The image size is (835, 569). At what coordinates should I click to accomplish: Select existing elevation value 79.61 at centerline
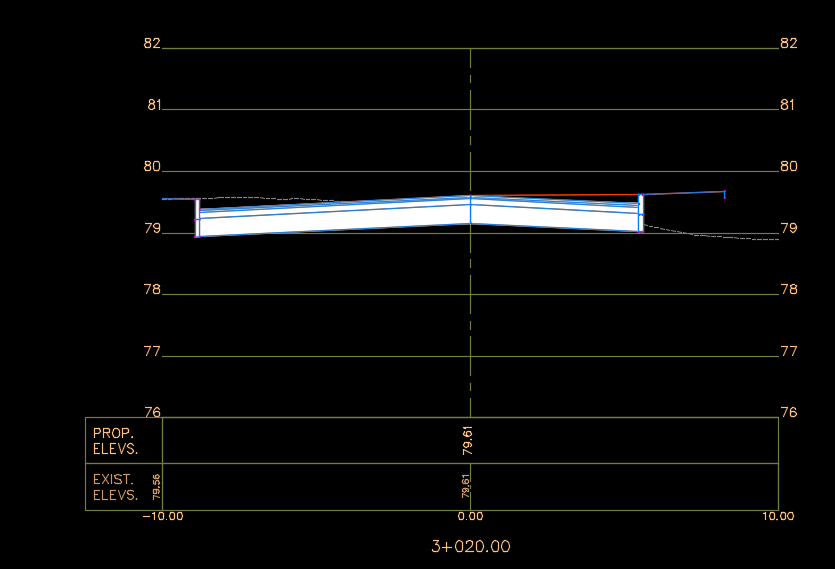point(466,486)
